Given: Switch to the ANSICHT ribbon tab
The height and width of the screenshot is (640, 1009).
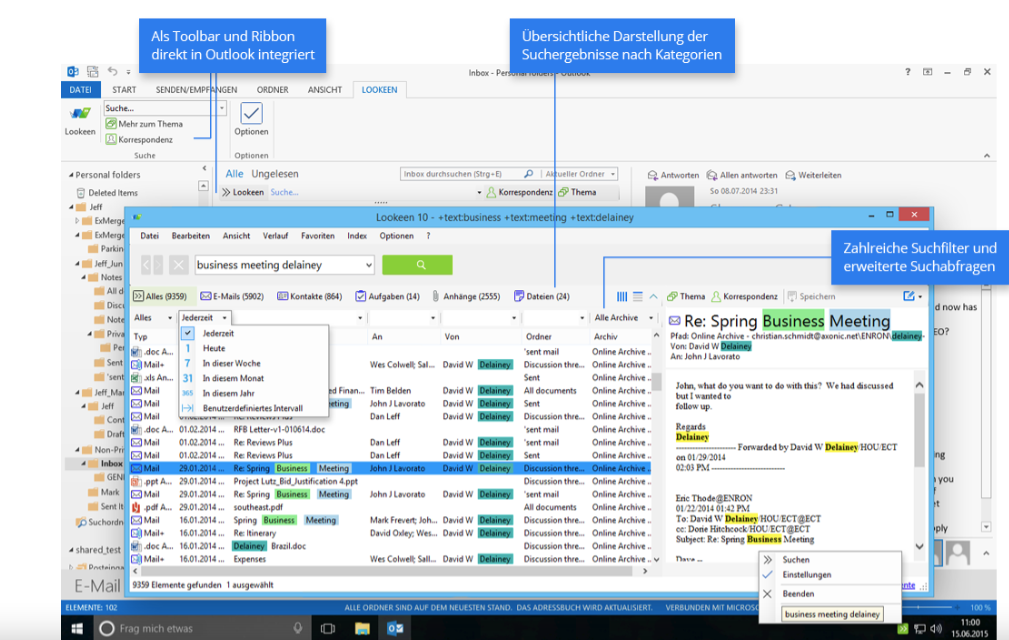Looking at the screenshot, I should pos(324,90).
